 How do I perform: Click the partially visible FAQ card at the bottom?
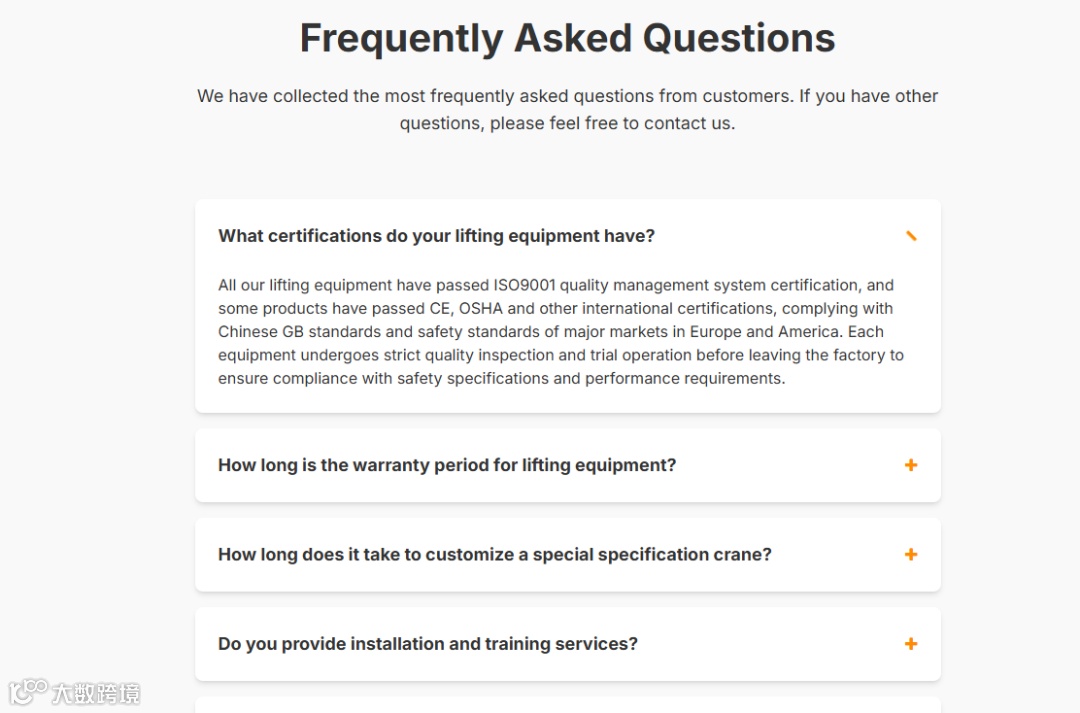[x=567, y=705]
